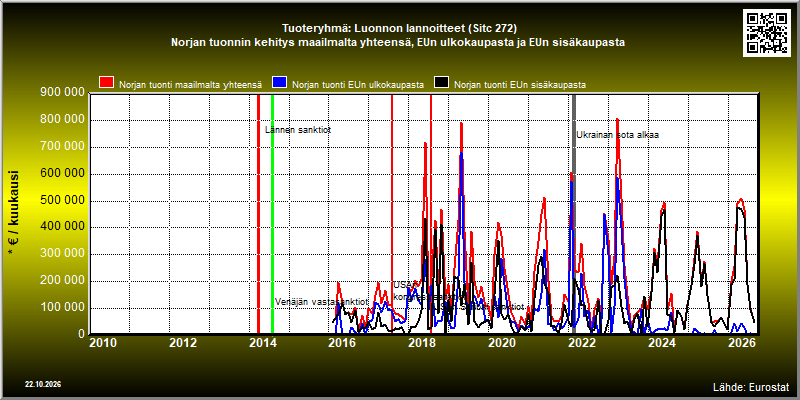Viewport: 800px width, 400px height.
Task: Click the 'Ukrainan sota alkaa' annotation
Action: [x=617, y=135]
